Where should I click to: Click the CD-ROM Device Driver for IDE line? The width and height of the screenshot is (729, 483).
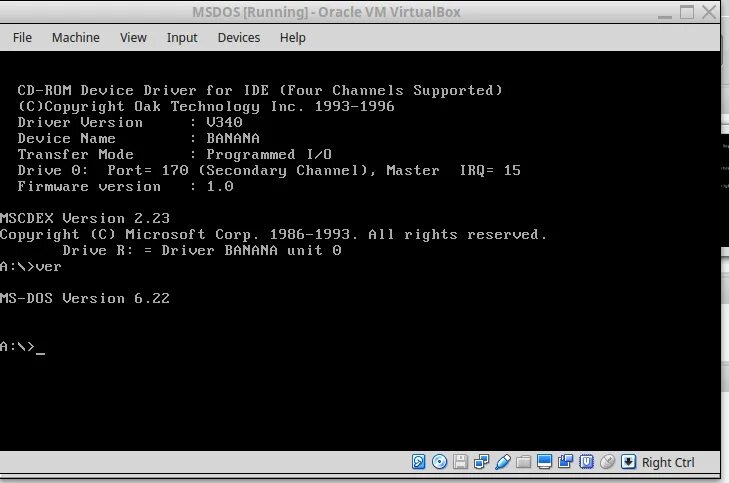click(x=260, y=90)
